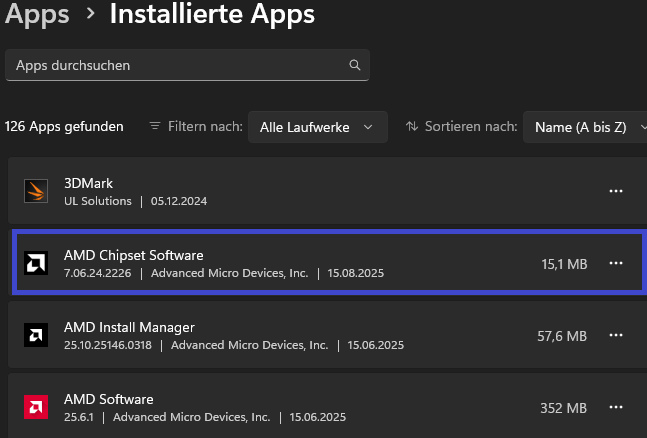Select the AMD Install Manager name
The image size is (647, 438).
(x=129, y=327)
